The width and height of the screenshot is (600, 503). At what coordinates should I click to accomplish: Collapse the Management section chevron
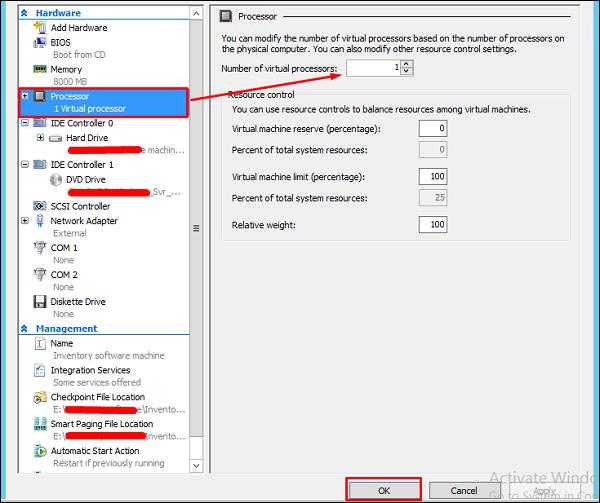click(24, 329)
